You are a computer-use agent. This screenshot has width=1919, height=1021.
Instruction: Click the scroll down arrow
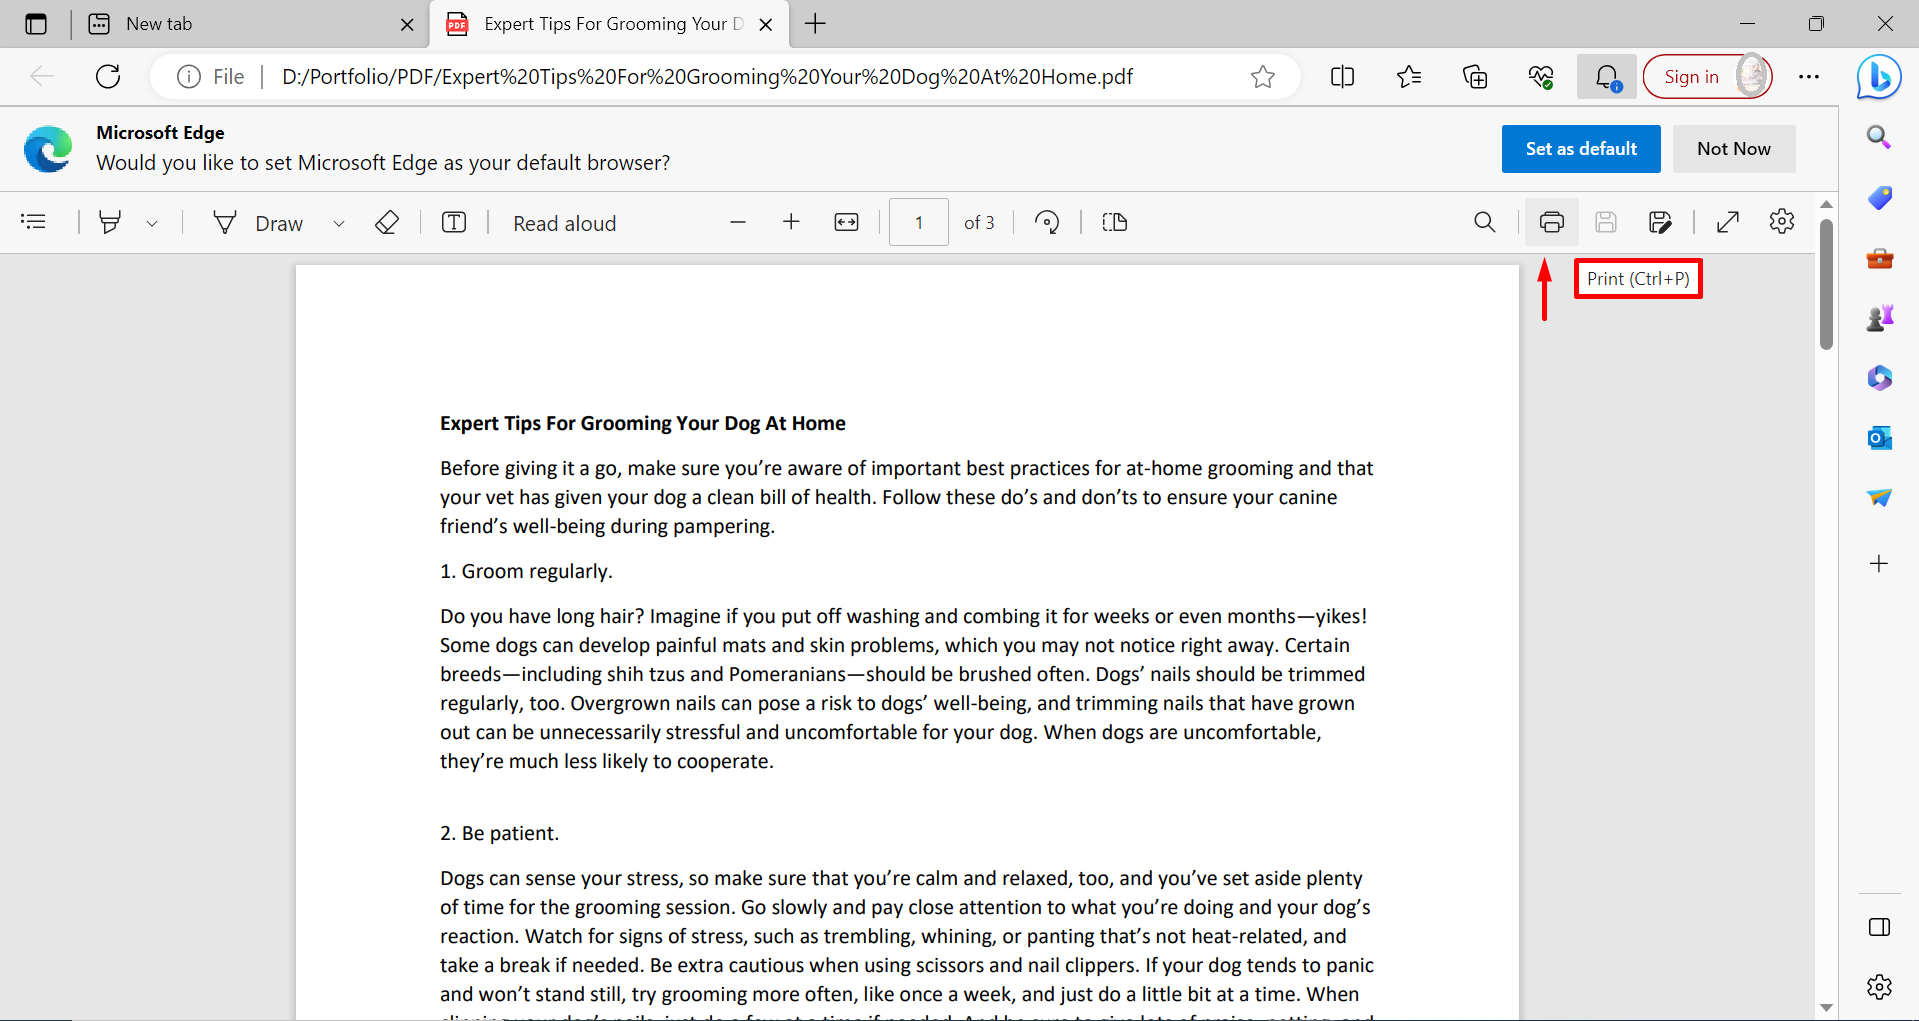pos(1826,1008)
